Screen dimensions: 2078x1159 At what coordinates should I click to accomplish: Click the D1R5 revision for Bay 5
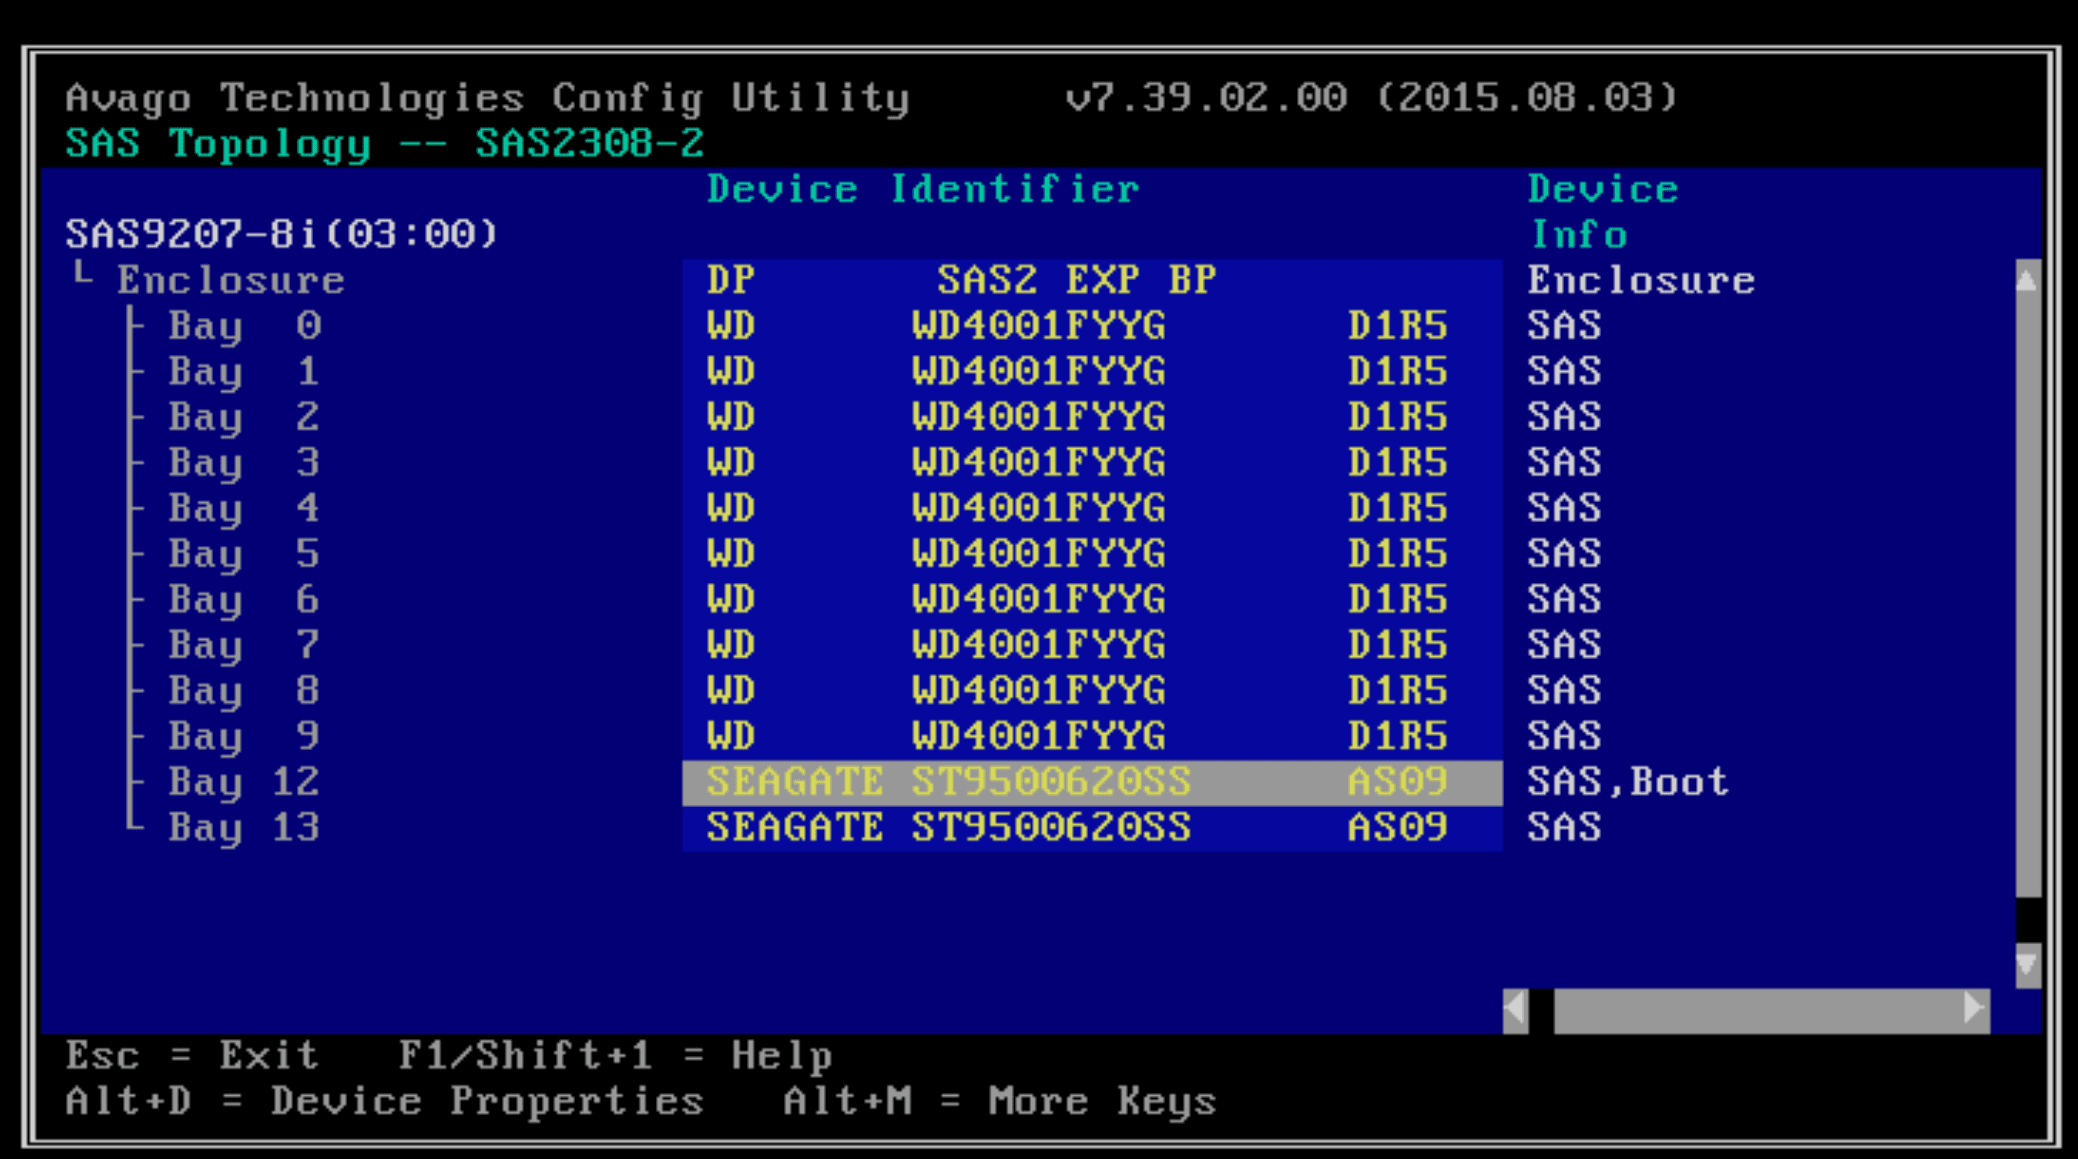[x=1397, y=554]
